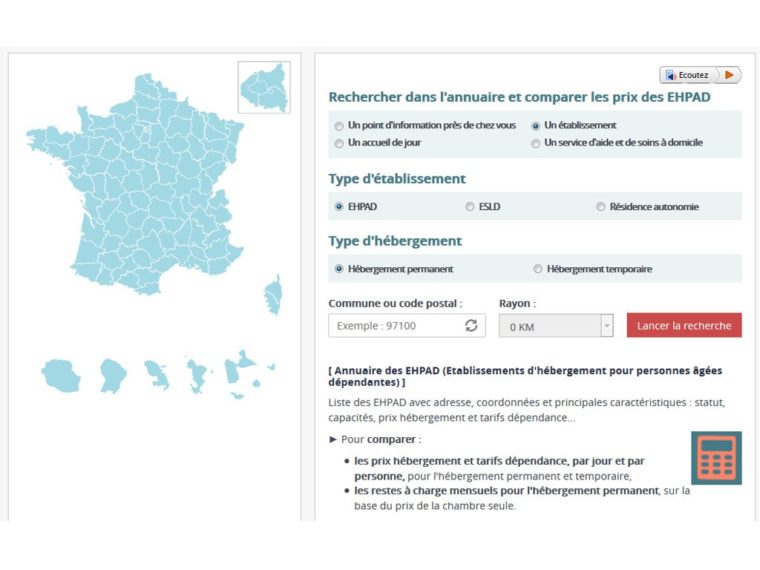Screen dimensions: 760x570
Task: Choose the ESLD establishment type
Action: pyautogui.click(x=470, y=207)
